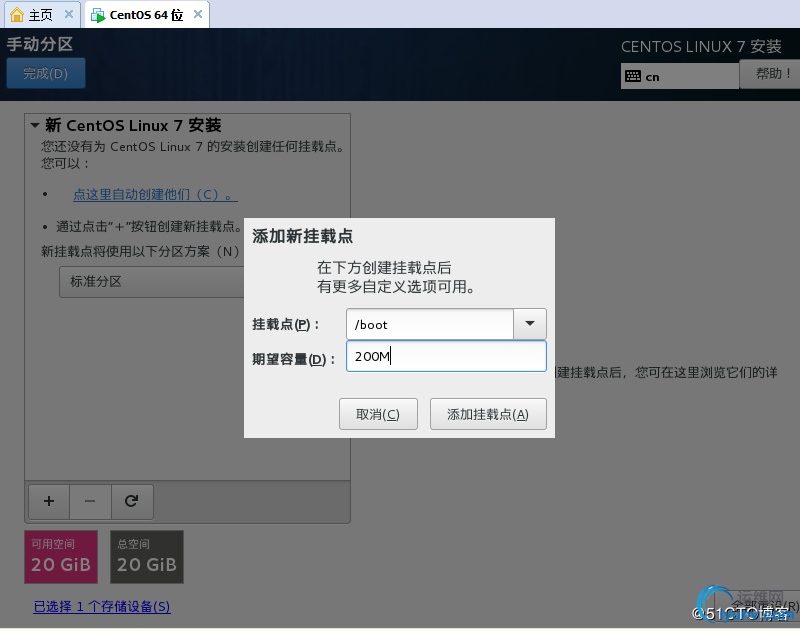This screenshot has width=800, height=631.
Task: Open the 标准分区 partition scheme dropdown
Action: coord(152,282)
